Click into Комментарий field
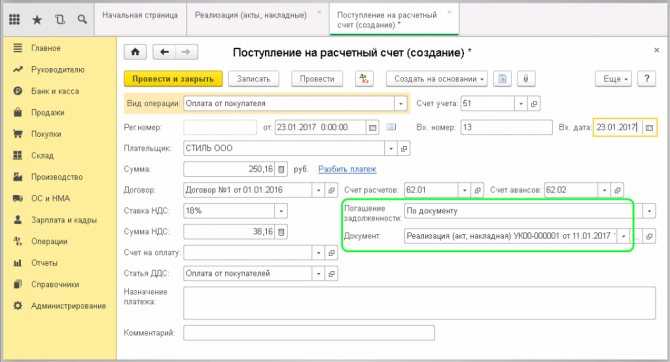Screen dimensions: 670x362 [309, 333]
